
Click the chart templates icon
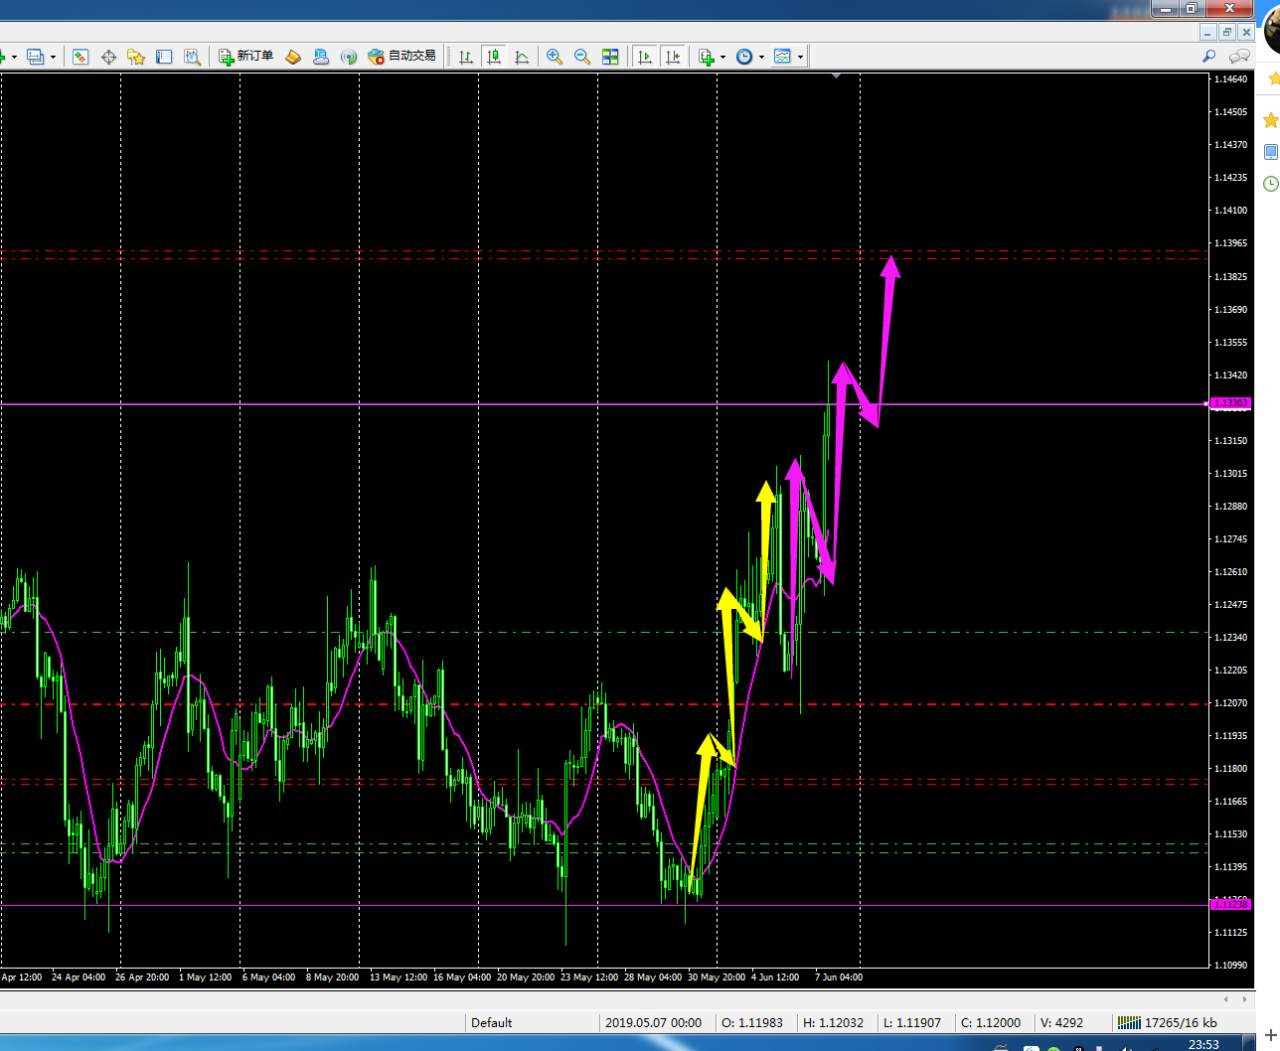point(782,57)
